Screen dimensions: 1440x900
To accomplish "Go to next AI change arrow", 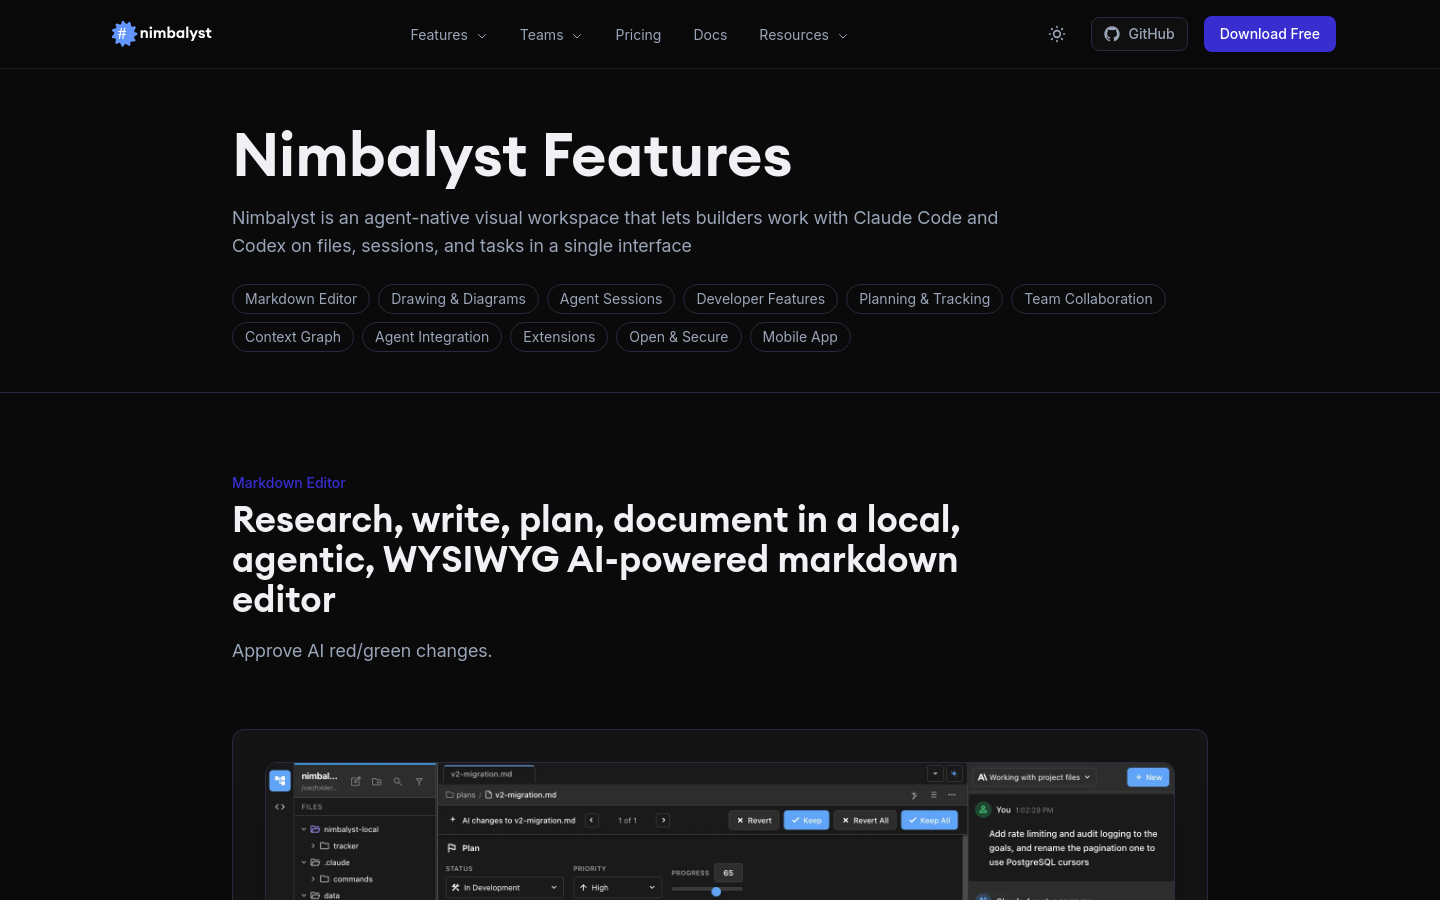I will [x=663, y=820].
